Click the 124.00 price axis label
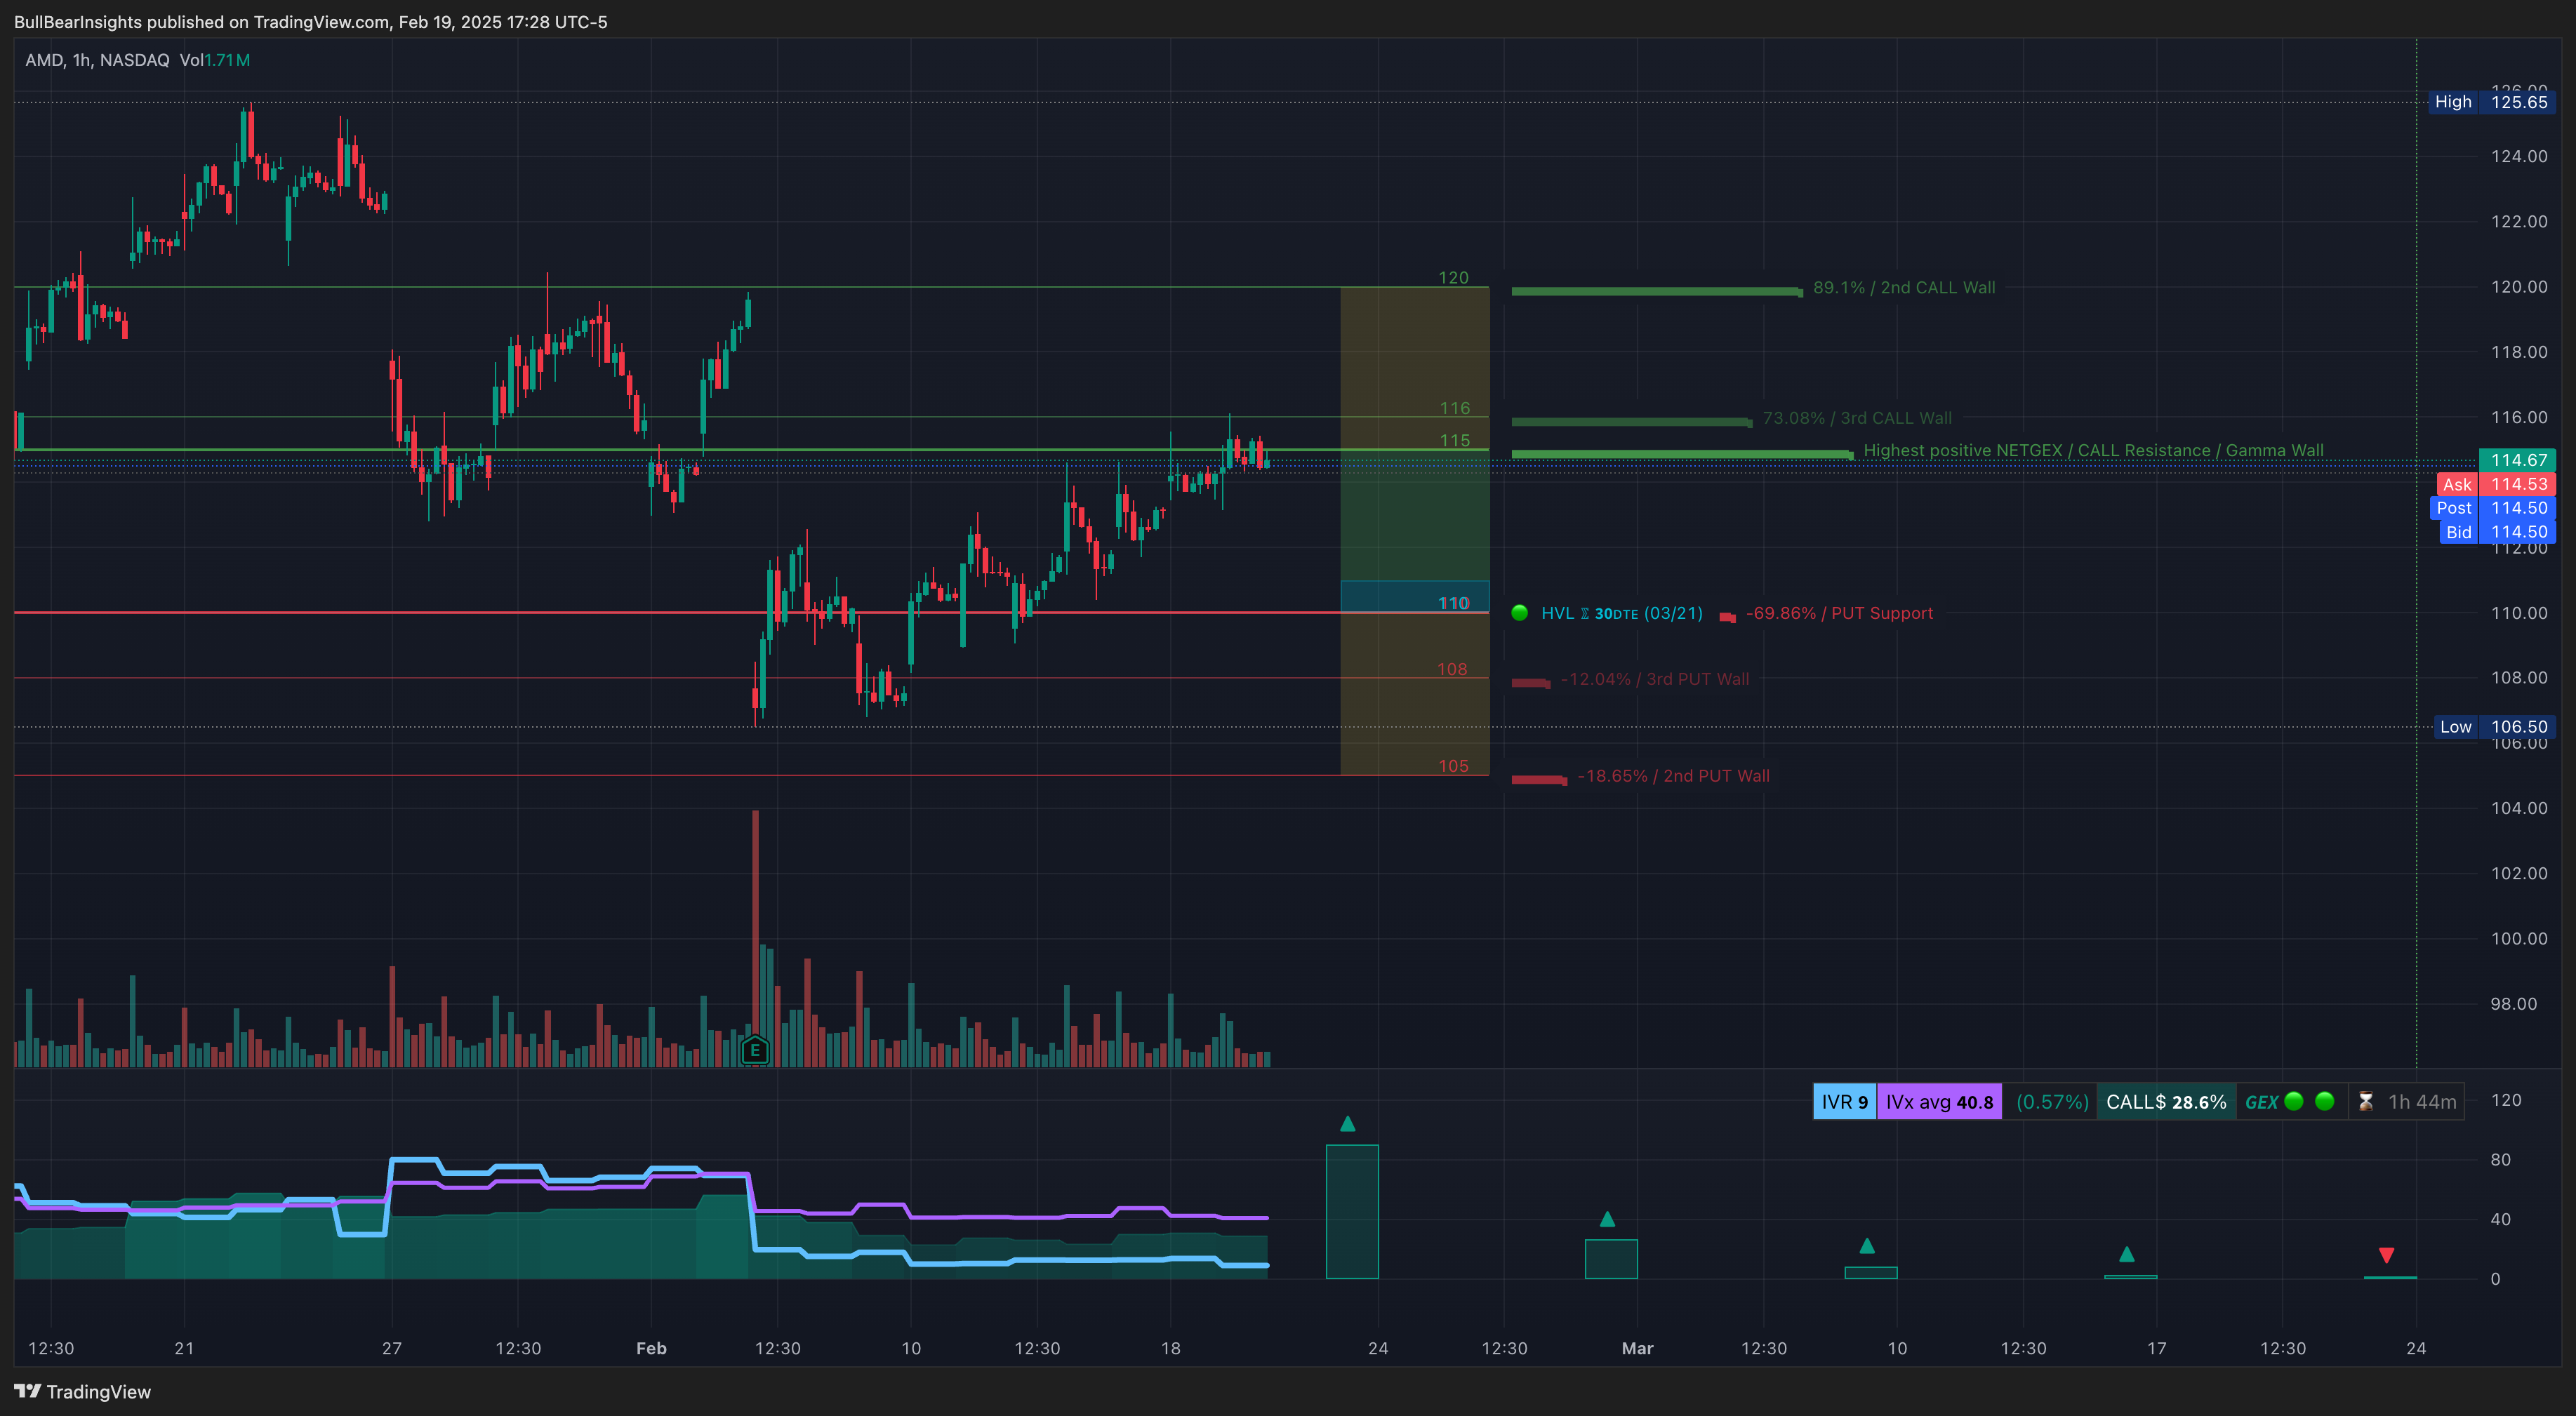 2519,156
